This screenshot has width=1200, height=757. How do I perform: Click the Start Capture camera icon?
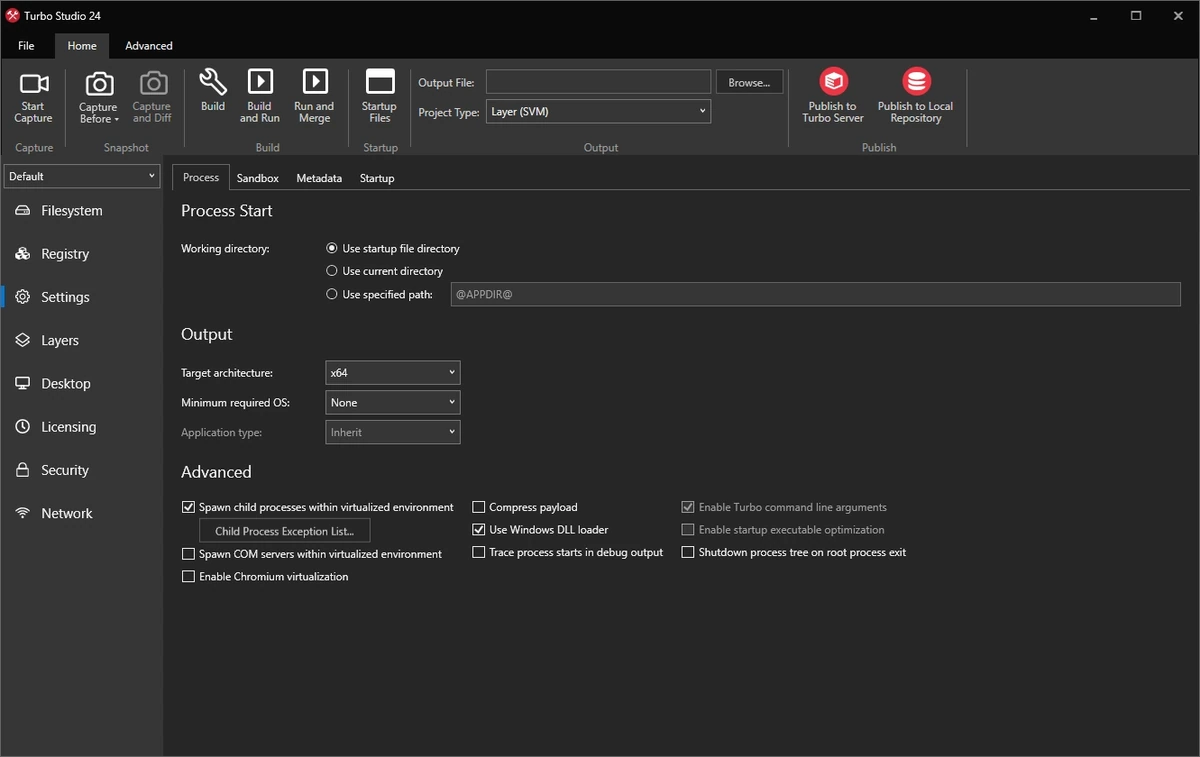click(x=34, y=84)
